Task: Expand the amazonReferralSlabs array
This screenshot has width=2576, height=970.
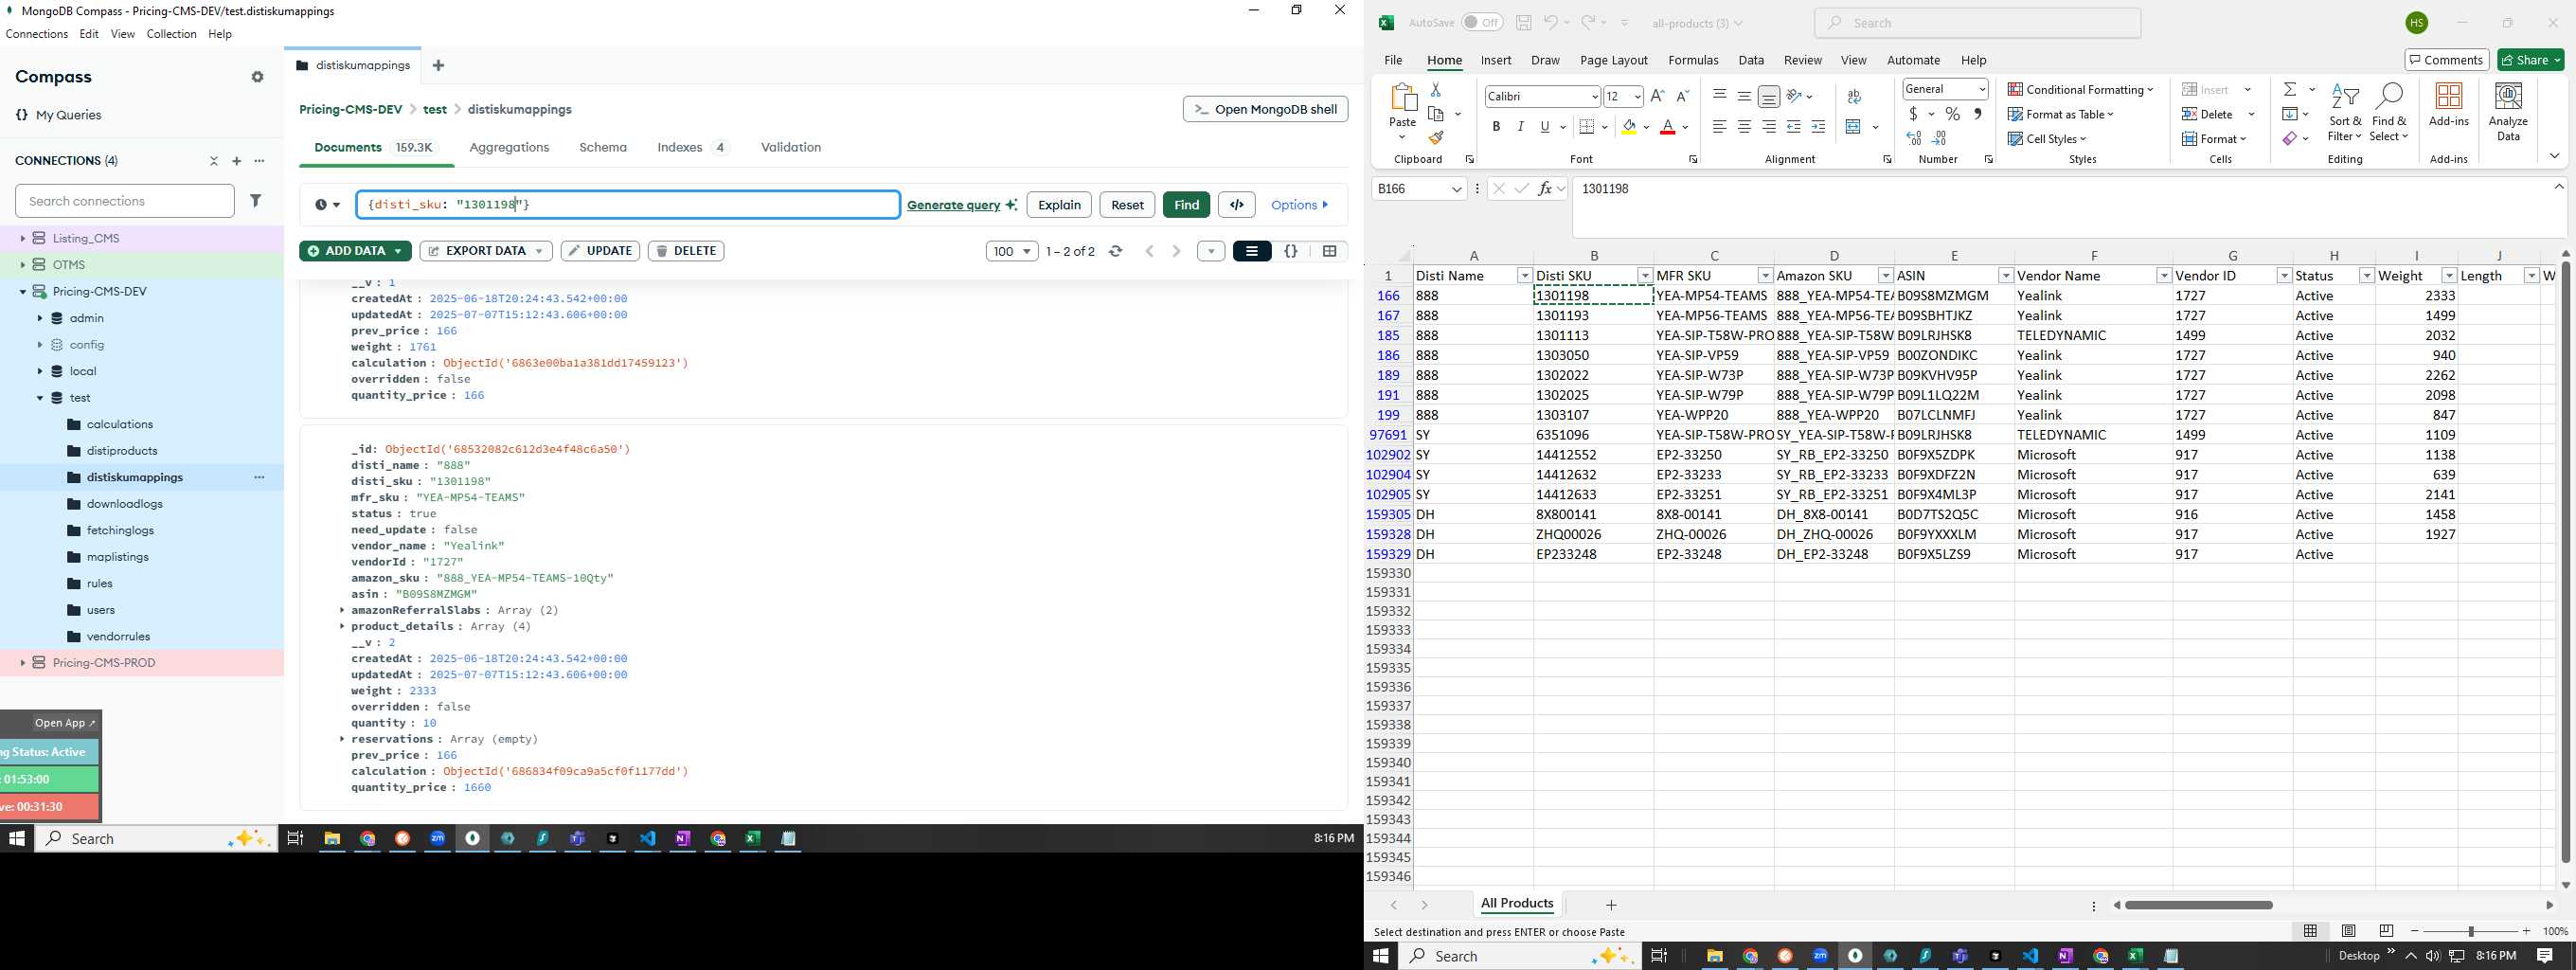Action: pyautogui.click(x=342, y=610)
